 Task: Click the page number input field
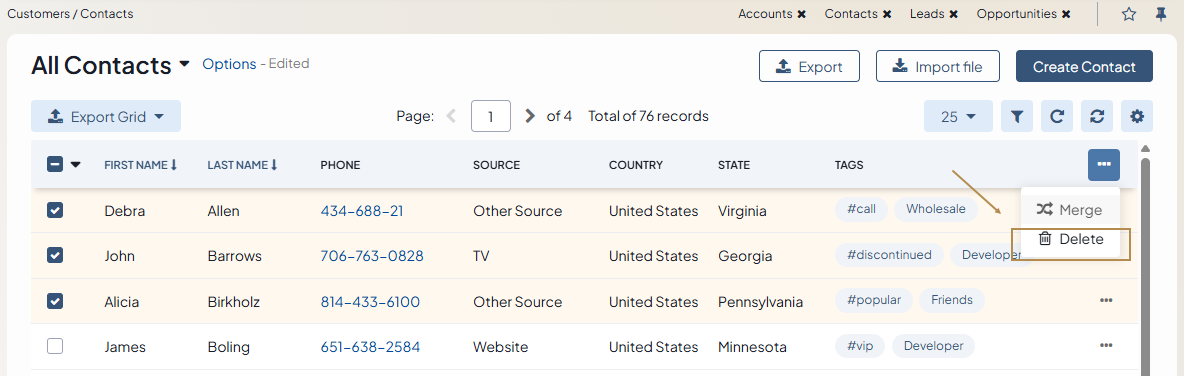click(x=491, y=116)
